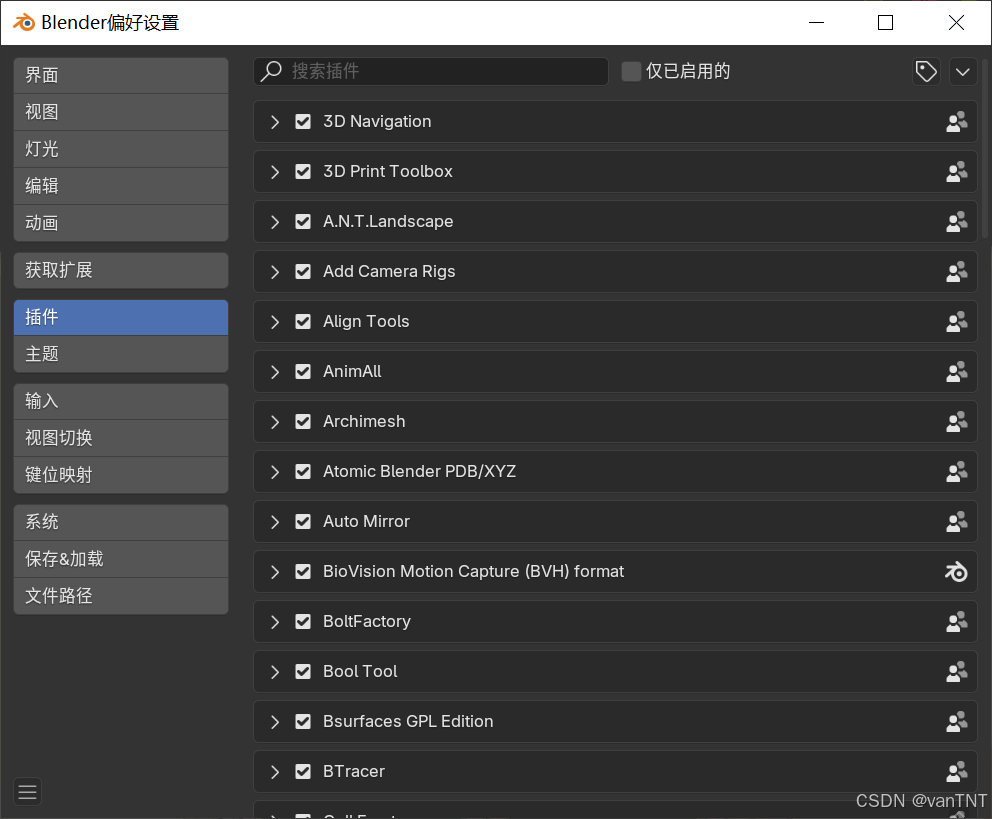Open the add-ons options dropdown arrow
The height and width of the screenshot is (819, 992).
click(x=963, y=71)
